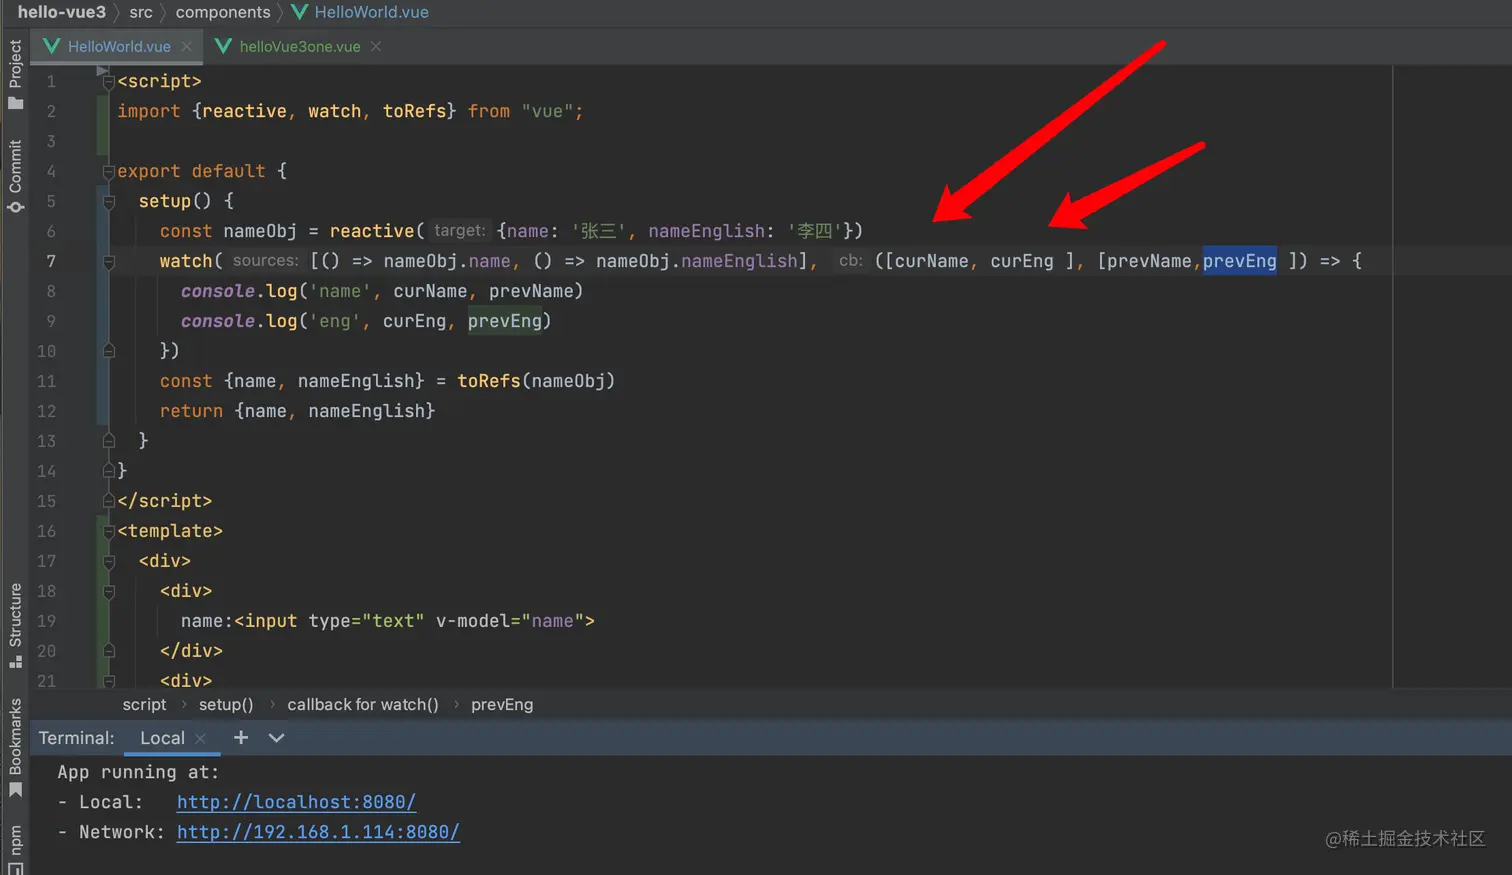Click the 'eng' string on line 9
Screen dimensions: 1512x875
click(335, 321)
